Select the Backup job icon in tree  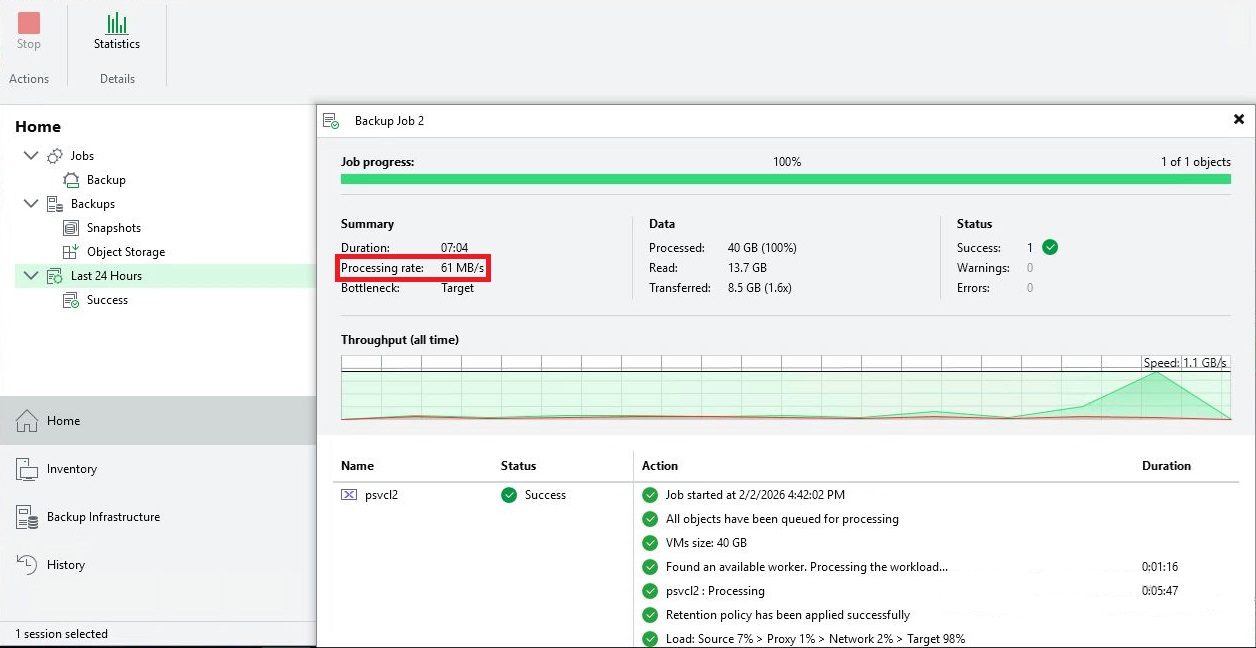[x=71, y=180]
